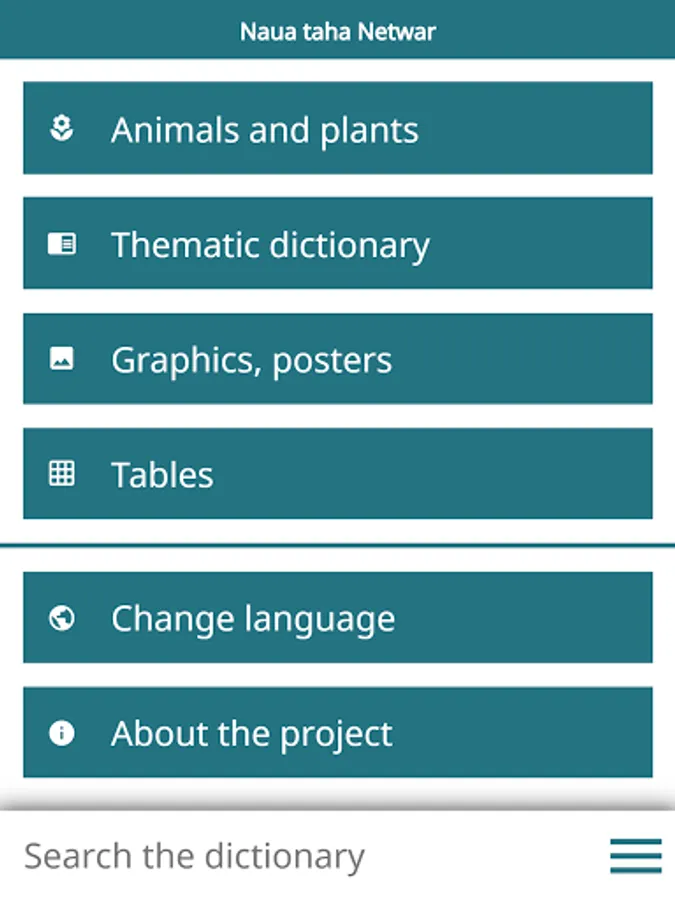This screenshot has height=900, width=675.
Task: Select the info icon for About the project
Action: click(61, 733)
